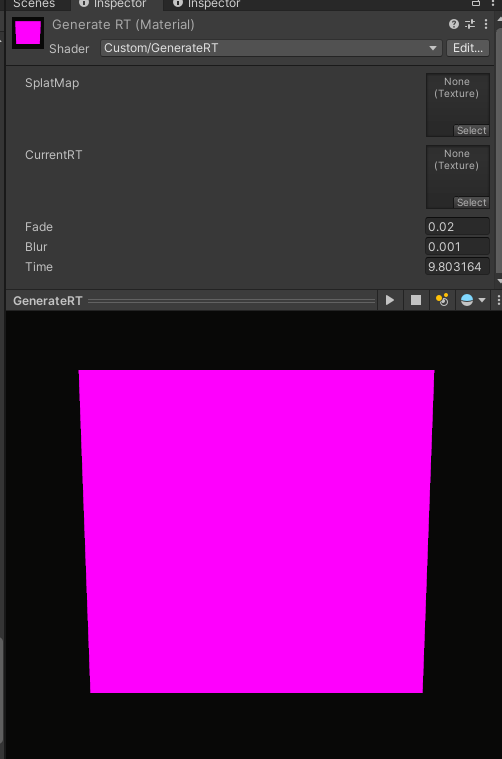Click the Edit... shader button

click(468, 48)
